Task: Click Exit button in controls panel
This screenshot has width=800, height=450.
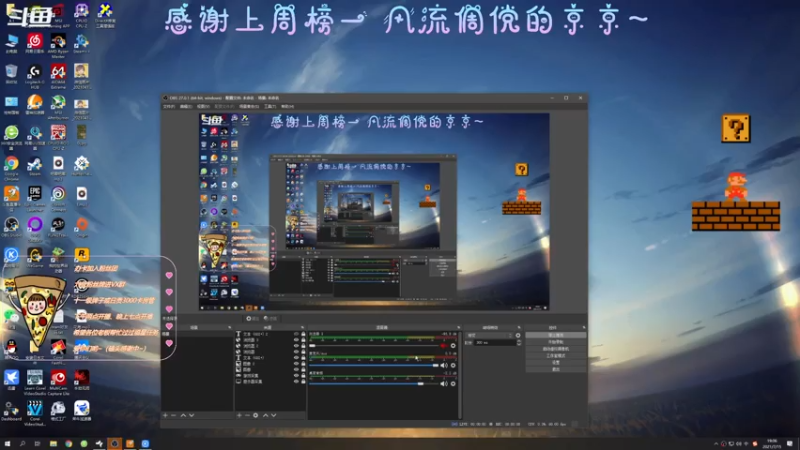Action: click(x=556, y=369)
